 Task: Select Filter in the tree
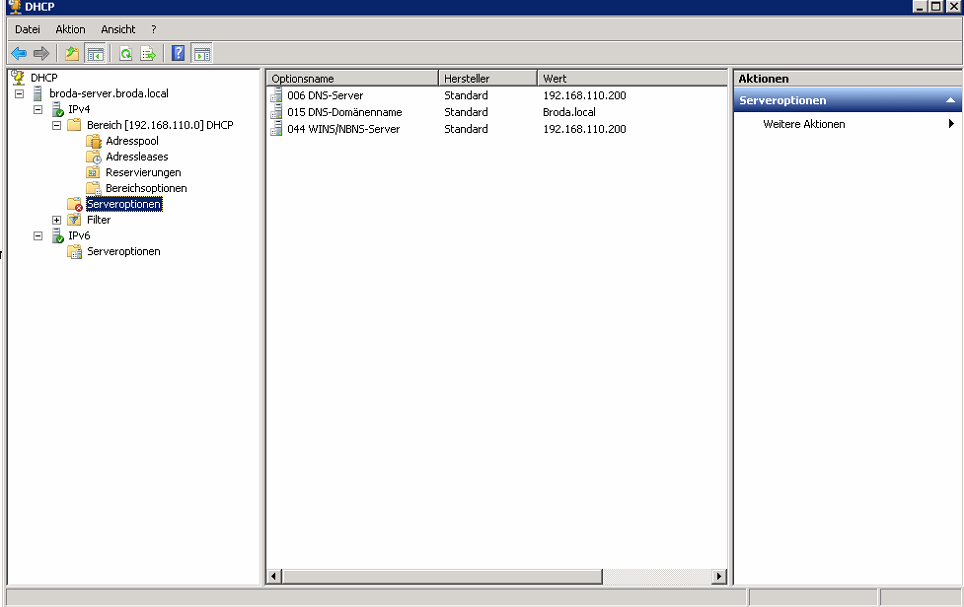point(98,220)
